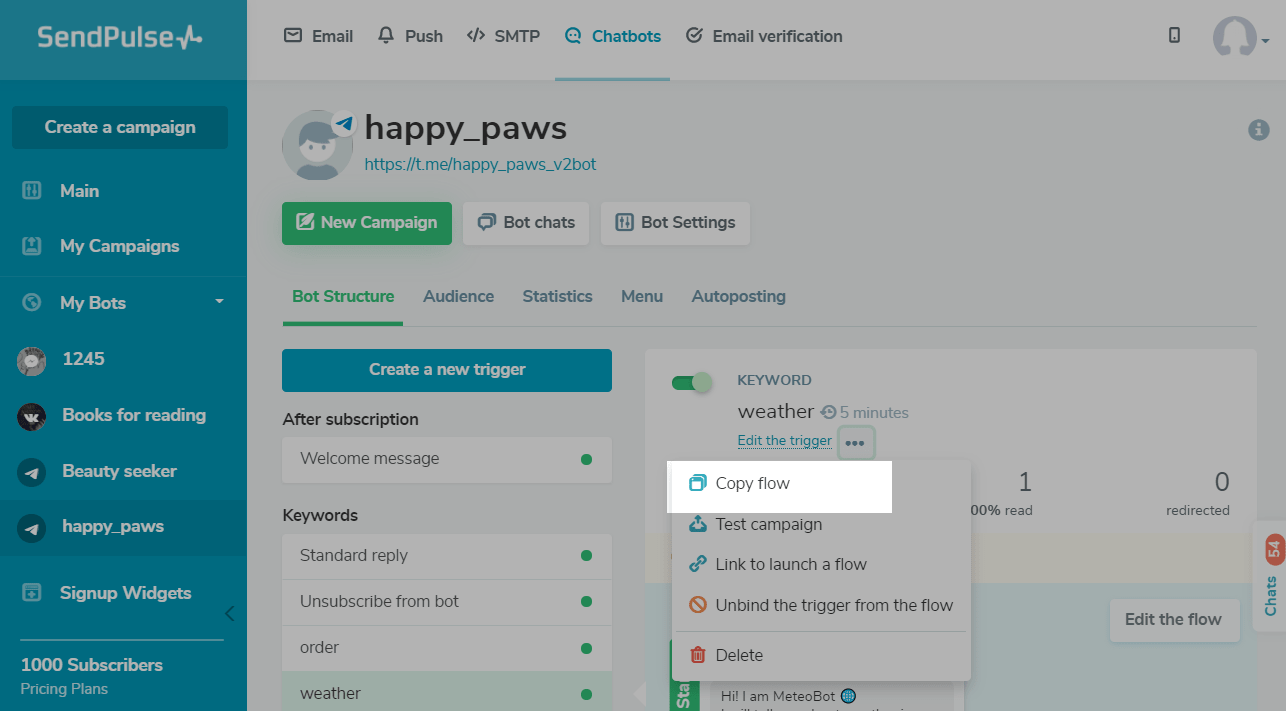This screenshot has width=1286, height=711.
Task: Click Create a new trigger
Action: [447, 370]
